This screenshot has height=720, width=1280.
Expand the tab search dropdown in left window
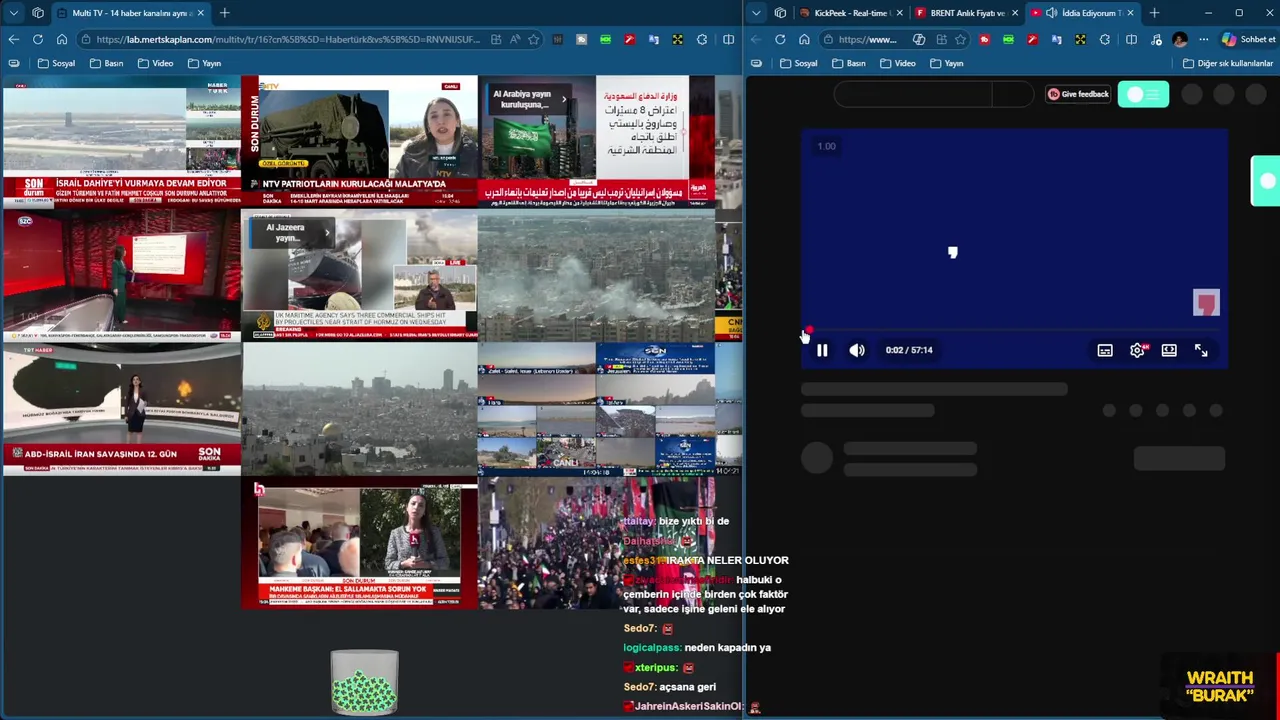point(13,13)
